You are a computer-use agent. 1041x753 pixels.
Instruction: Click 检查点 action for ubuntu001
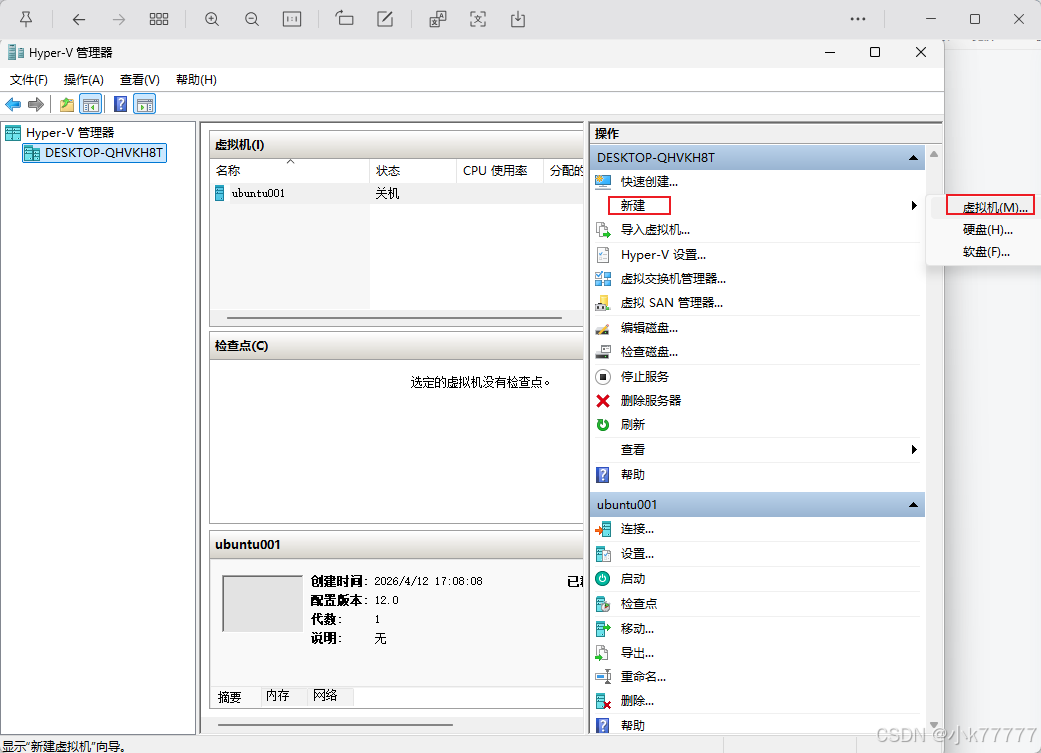(639, 604)
